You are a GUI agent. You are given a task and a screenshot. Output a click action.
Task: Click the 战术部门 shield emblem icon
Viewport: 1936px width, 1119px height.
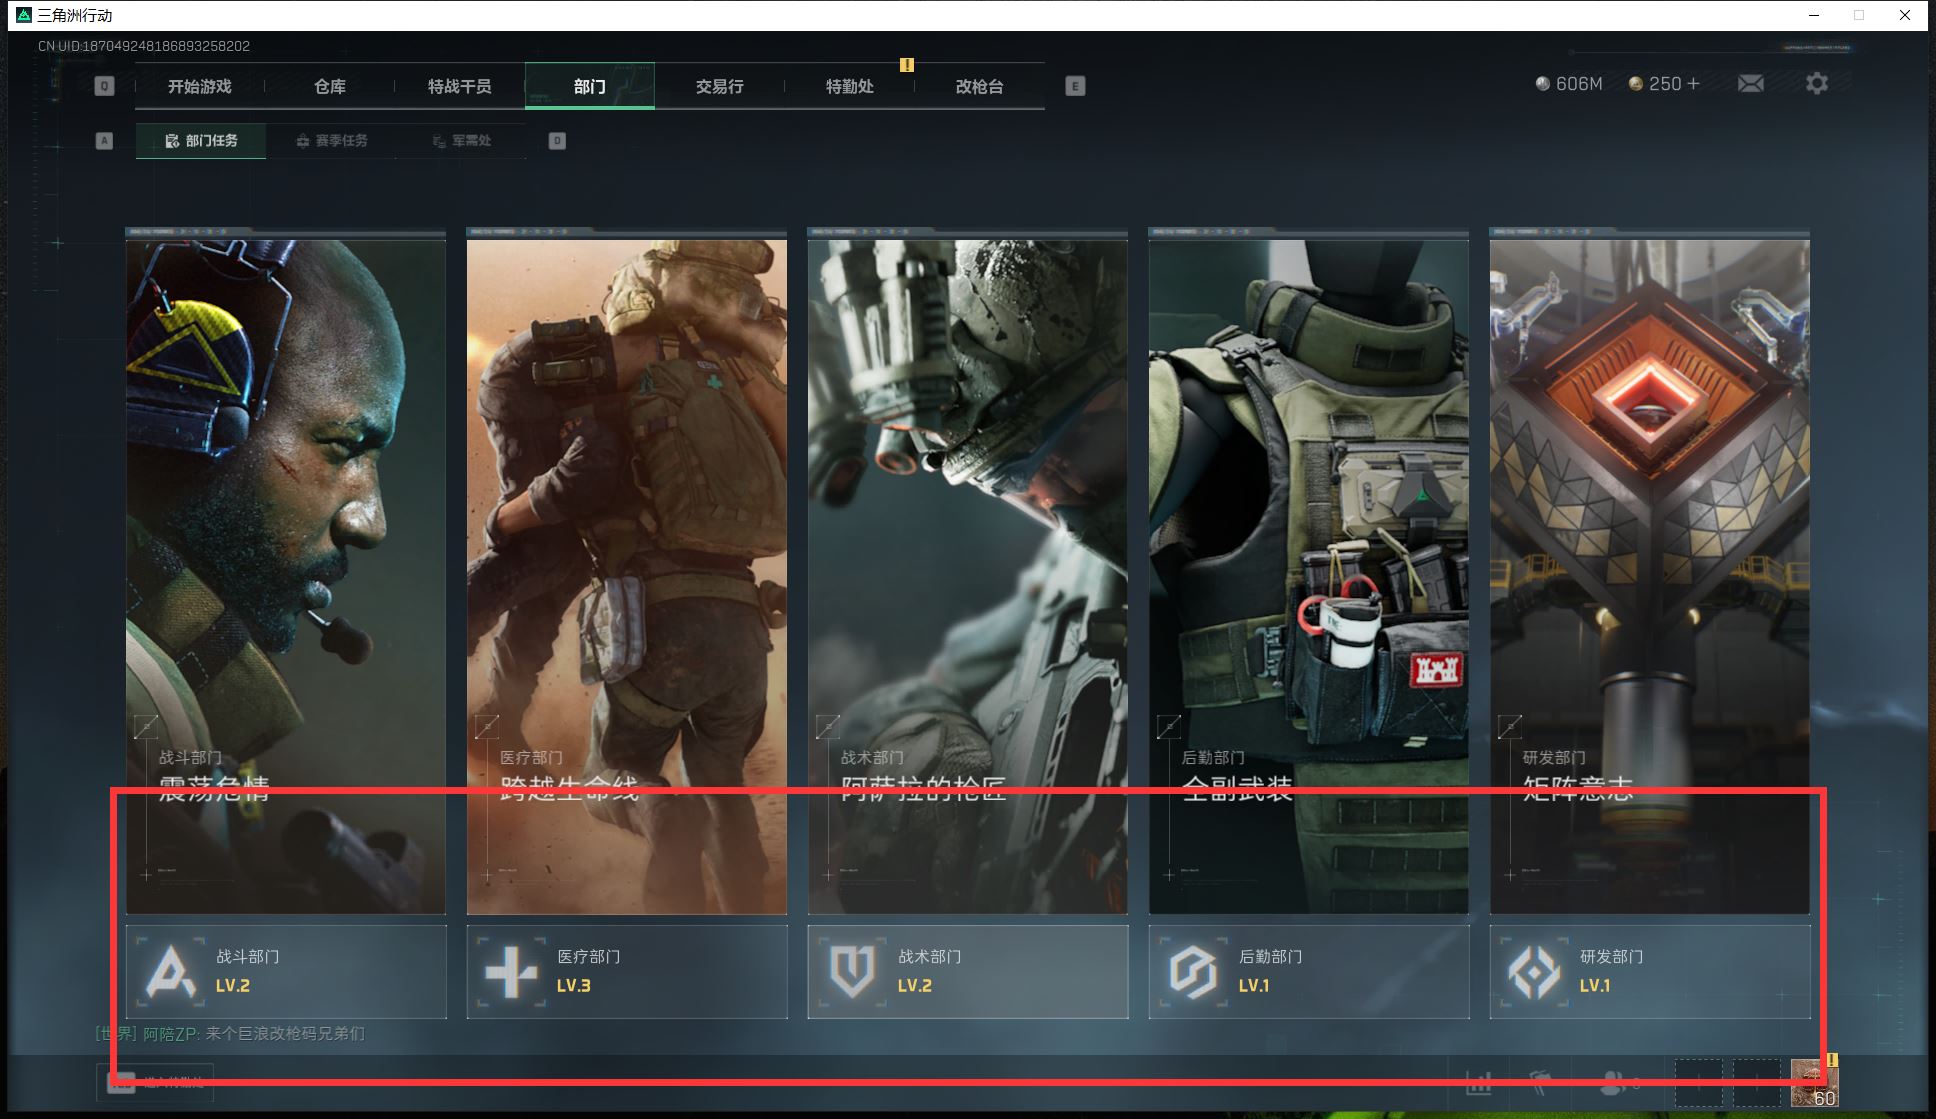852,971
